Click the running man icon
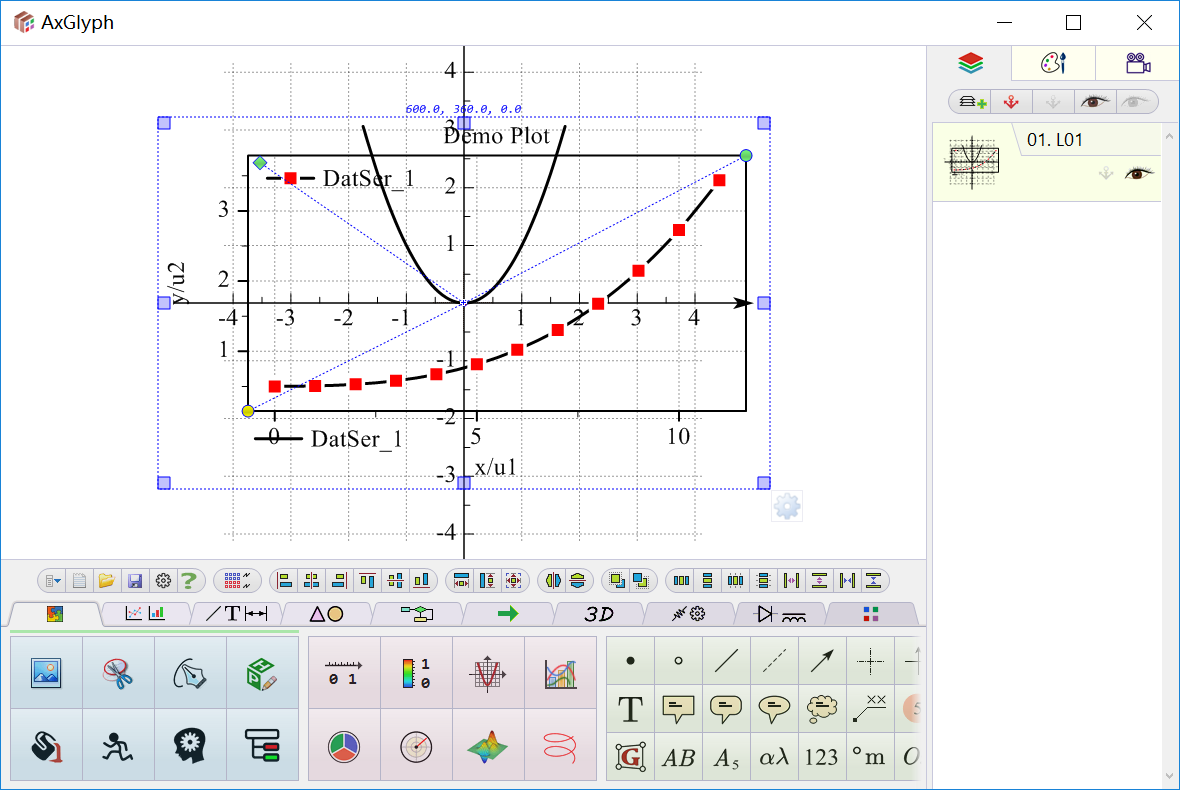Image resolution: width=1180 pixels, height=790 pixels. click(118, 746)
